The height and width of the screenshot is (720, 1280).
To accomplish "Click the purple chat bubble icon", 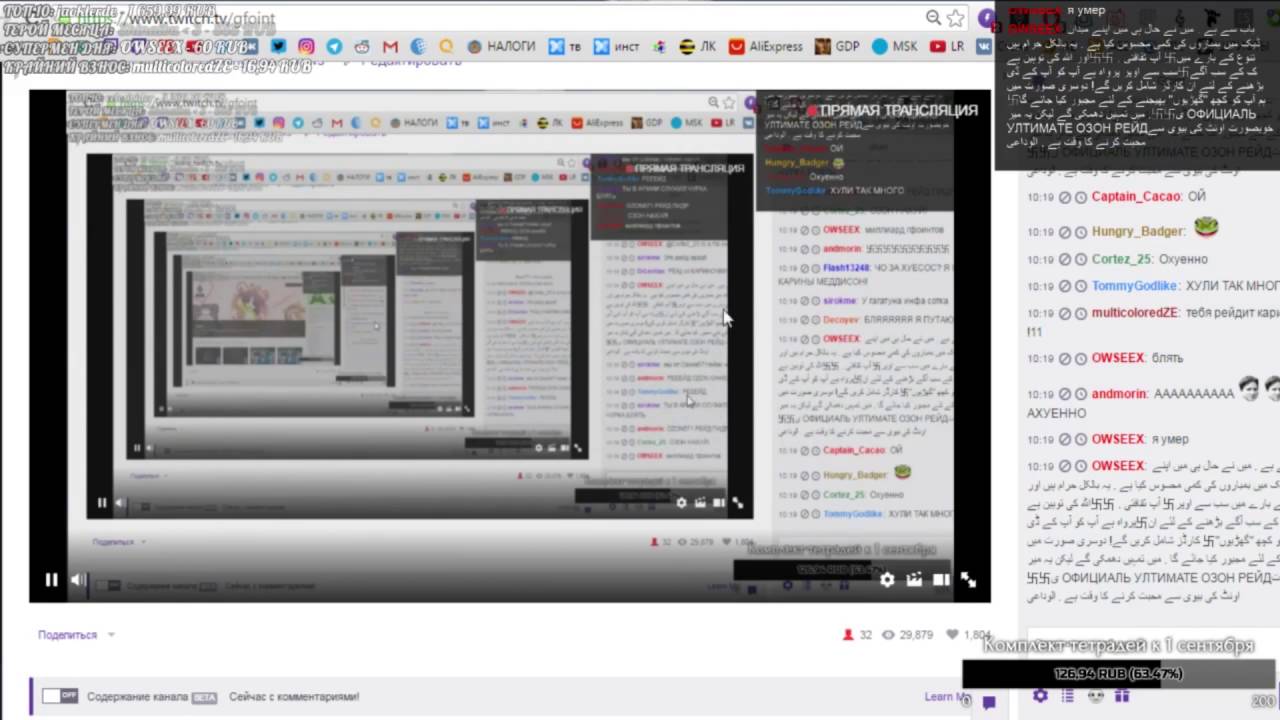I will pos(989,702).
